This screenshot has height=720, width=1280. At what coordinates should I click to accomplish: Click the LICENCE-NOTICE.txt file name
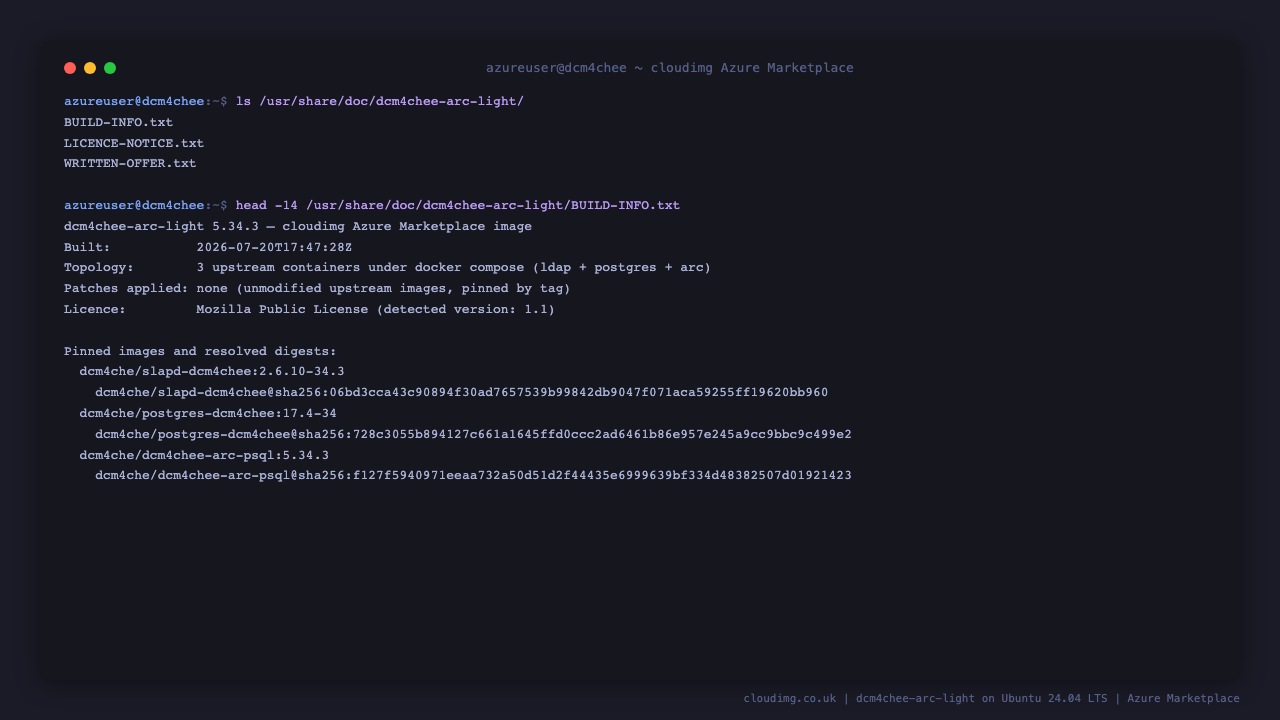point(134,143)
